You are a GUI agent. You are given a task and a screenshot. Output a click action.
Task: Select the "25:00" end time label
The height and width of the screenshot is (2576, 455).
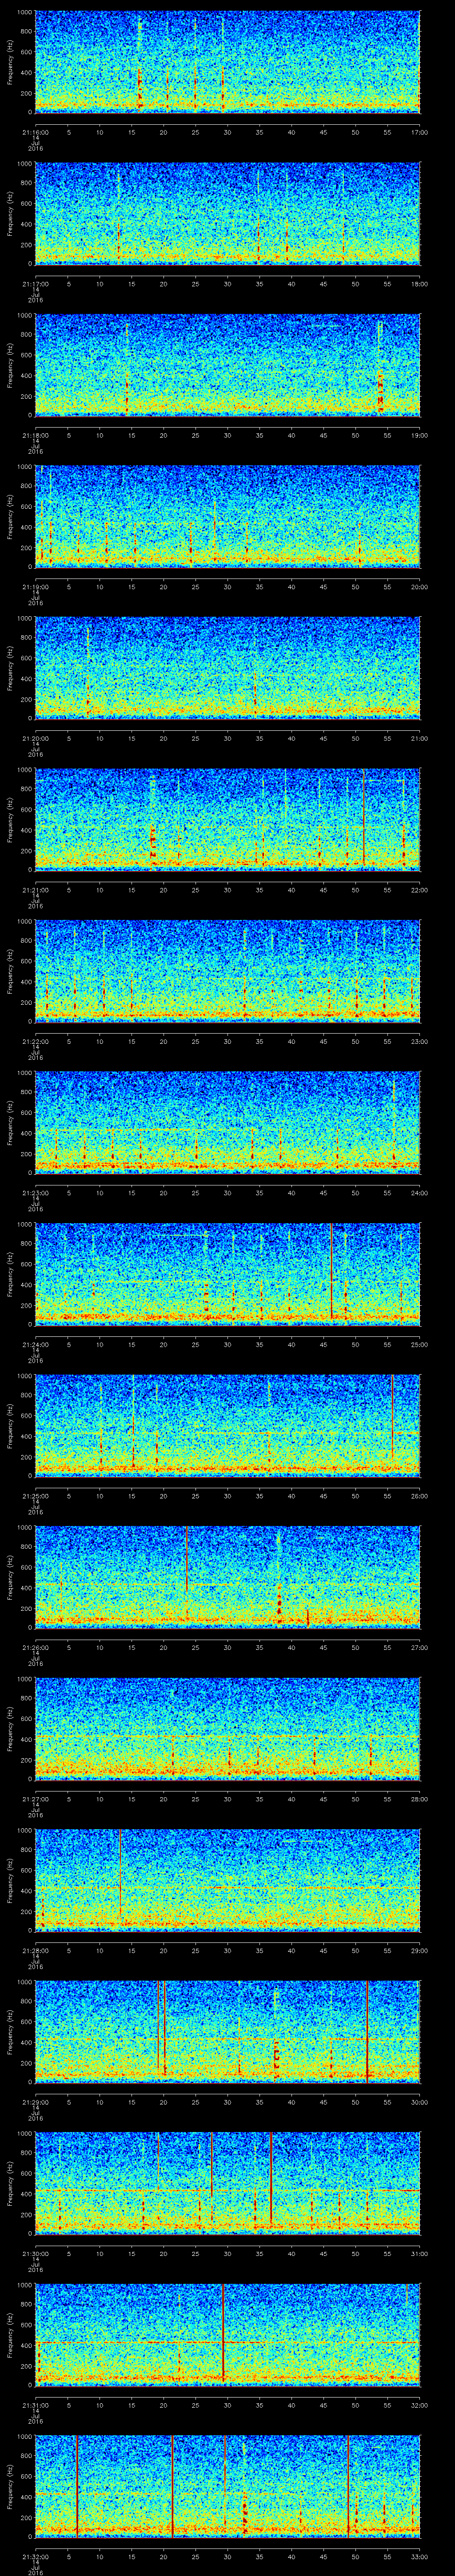pyautogui.click(x=419, y=1344)
